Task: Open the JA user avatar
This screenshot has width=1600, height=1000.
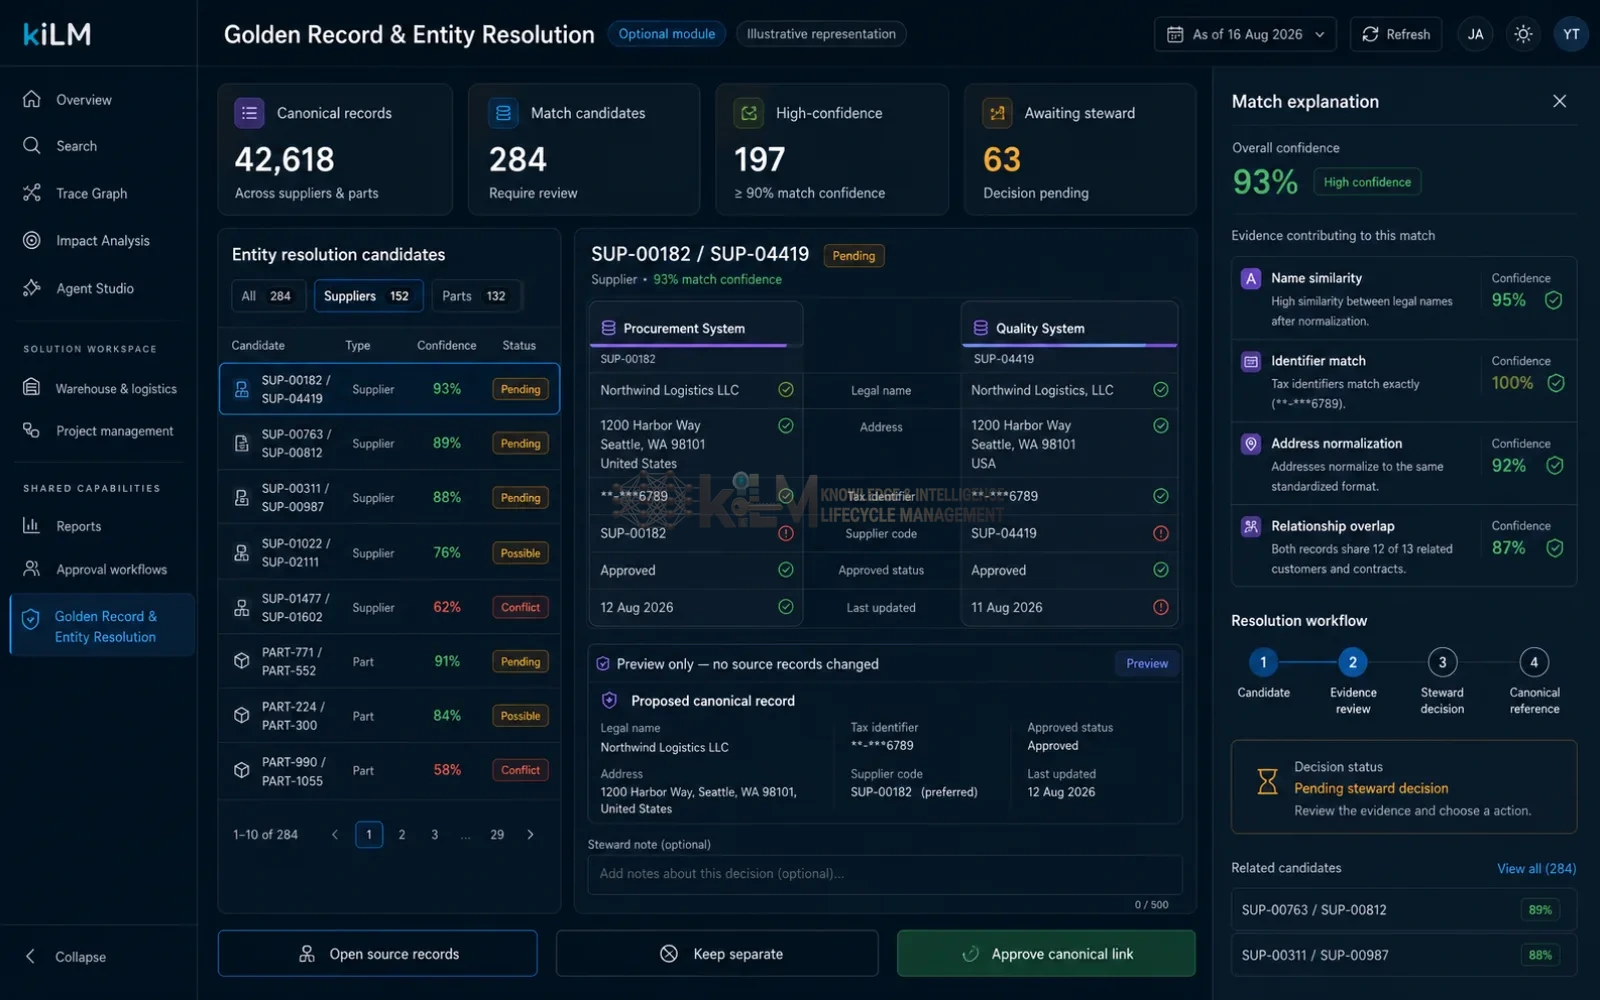Action: click(x=1475, y=34)
